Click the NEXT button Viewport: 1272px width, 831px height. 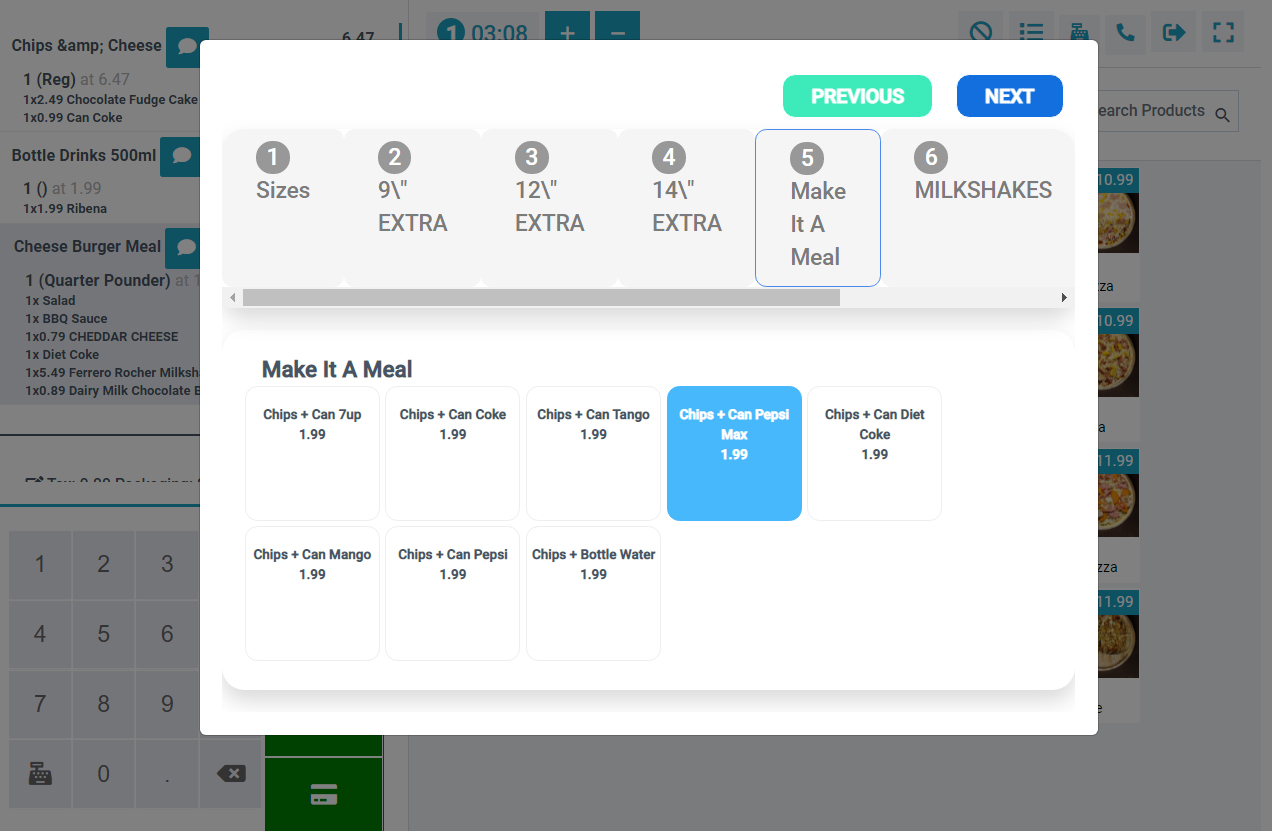1009,96
